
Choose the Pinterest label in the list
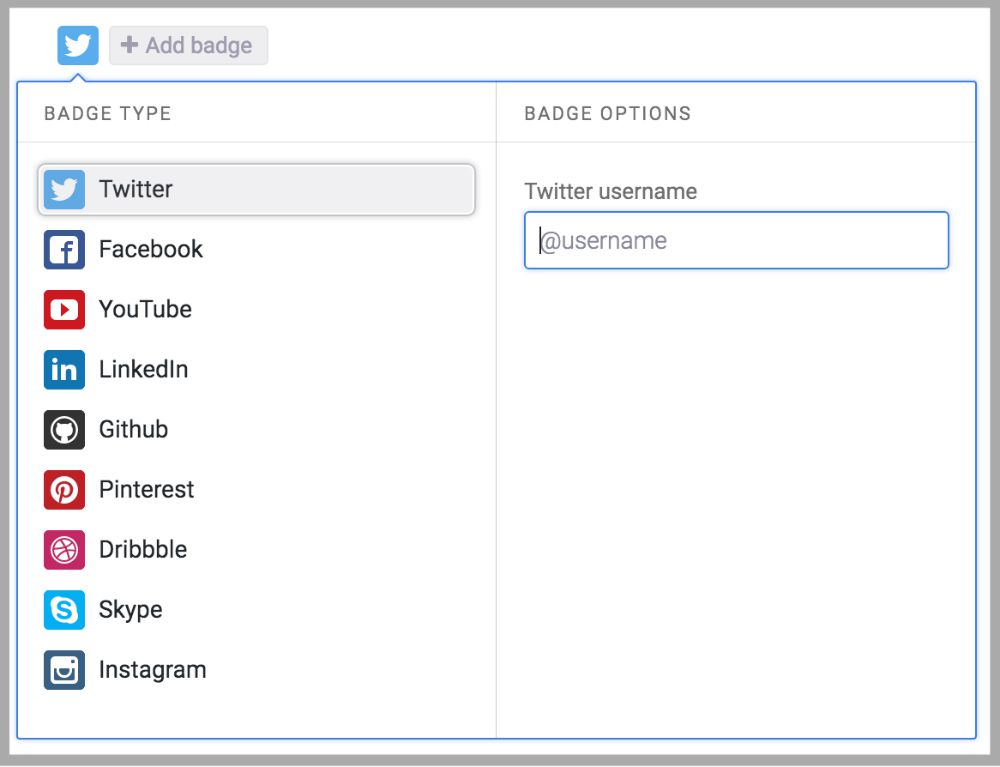[x=147, y=490]
